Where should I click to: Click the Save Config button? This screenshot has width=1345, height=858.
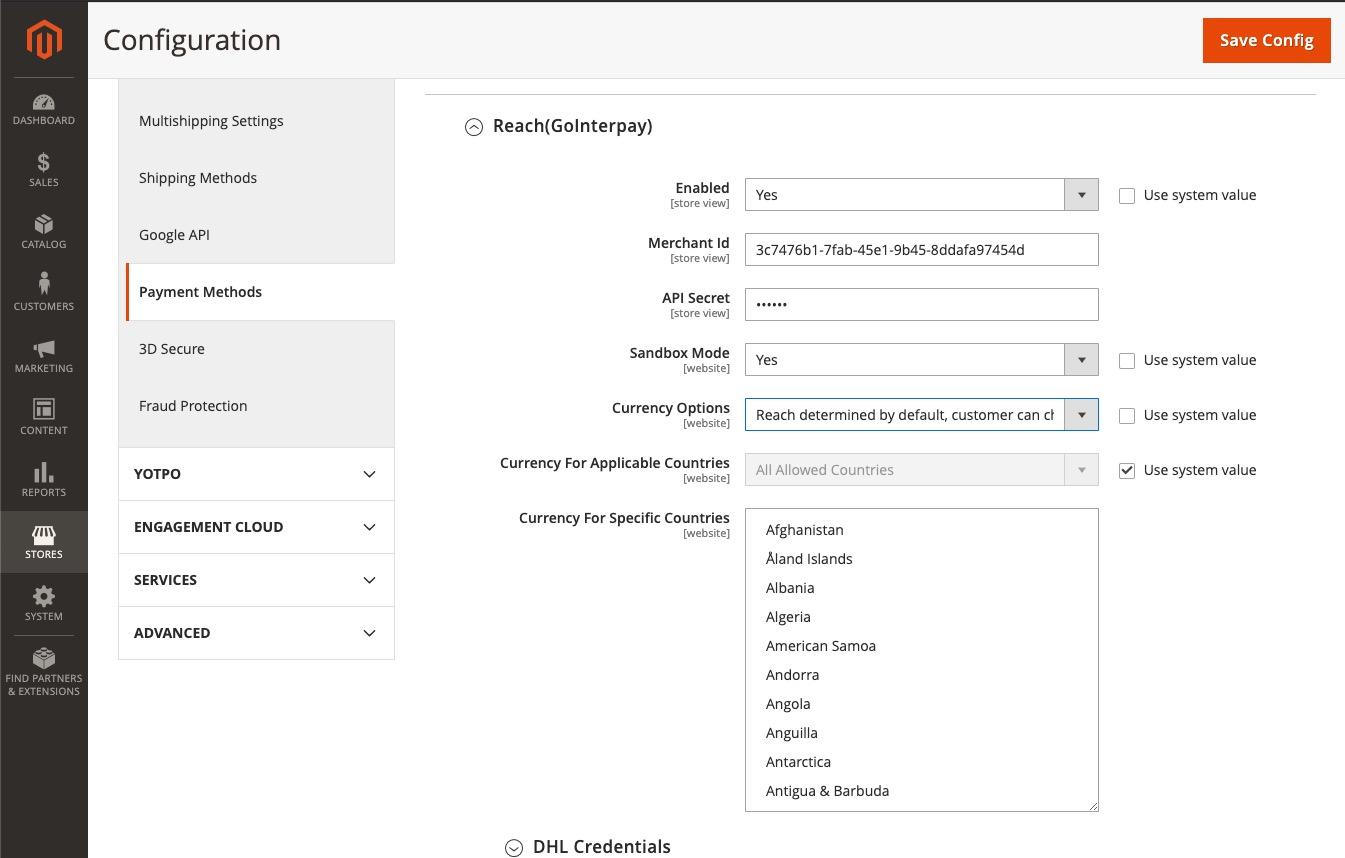(x=1266, y=40)
